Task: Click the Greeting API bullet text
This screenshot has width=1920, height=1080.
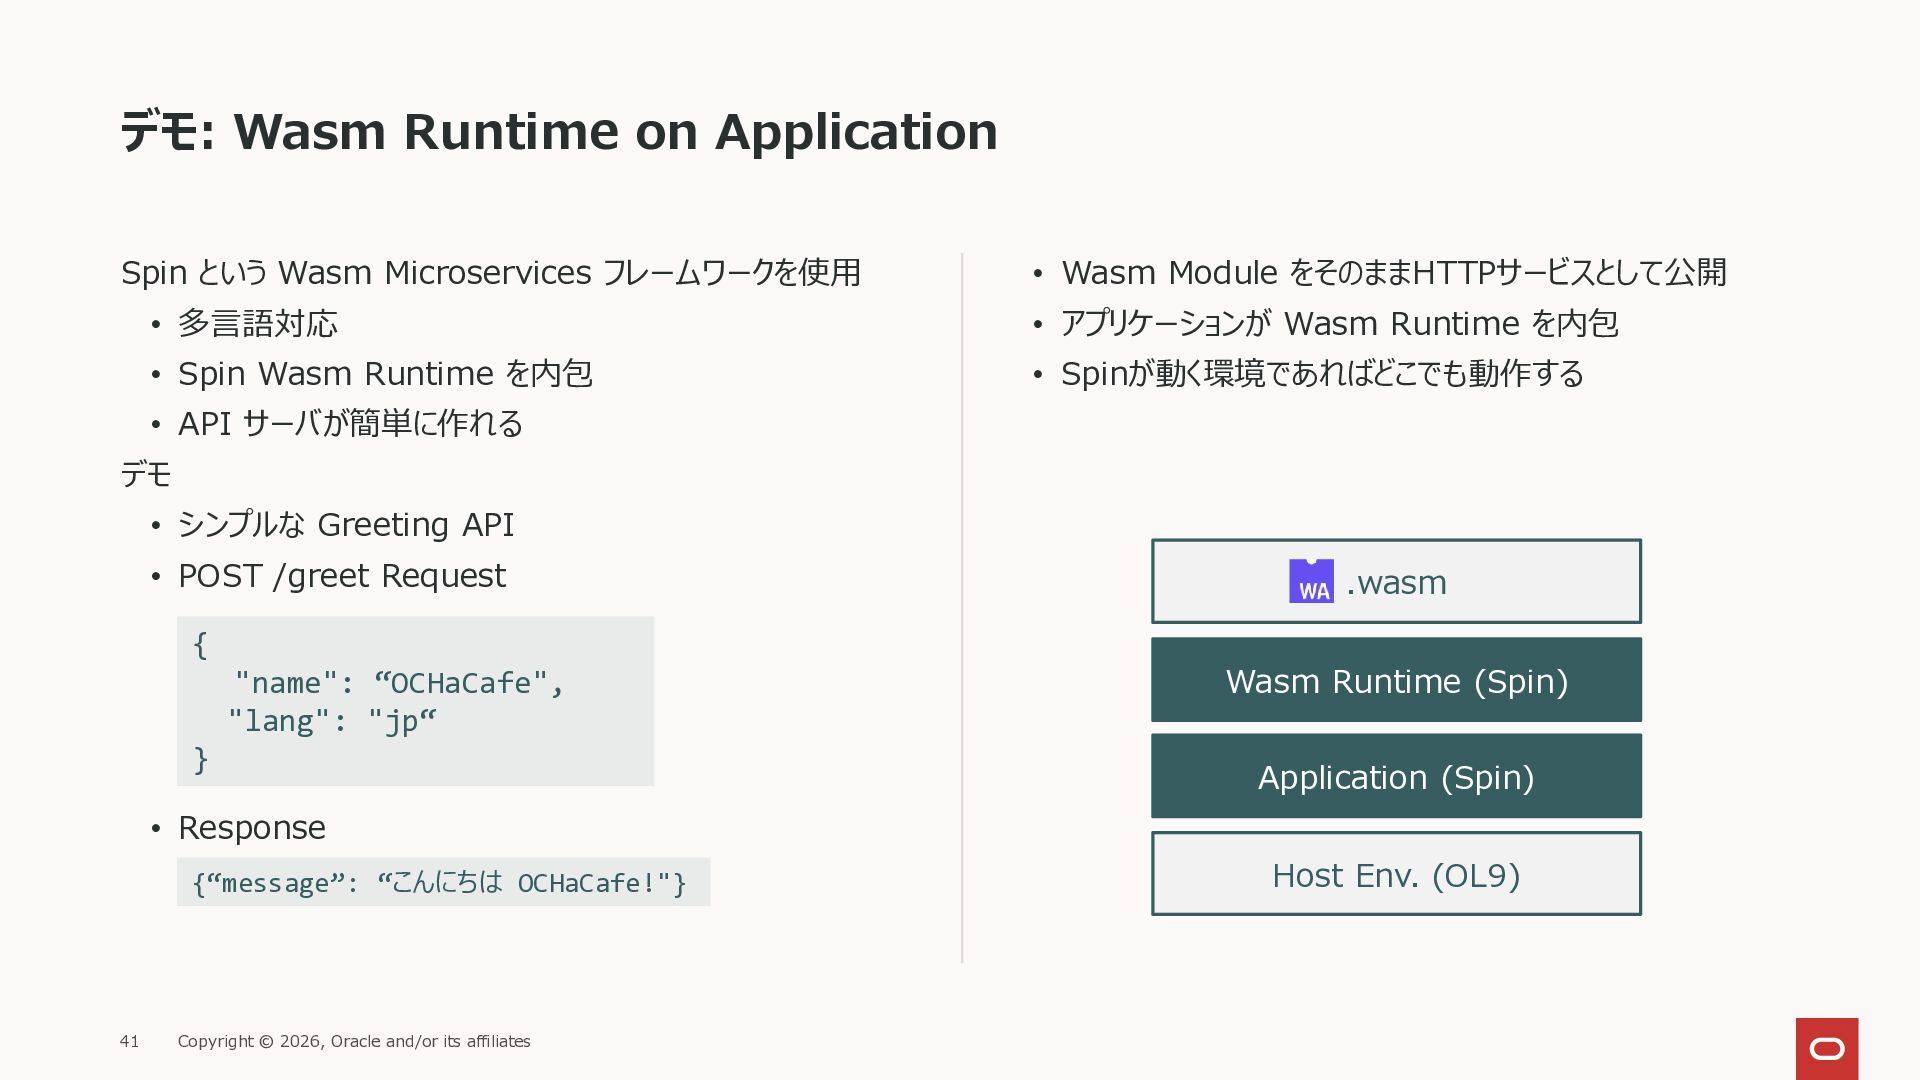Action: [x=345, y=525]
